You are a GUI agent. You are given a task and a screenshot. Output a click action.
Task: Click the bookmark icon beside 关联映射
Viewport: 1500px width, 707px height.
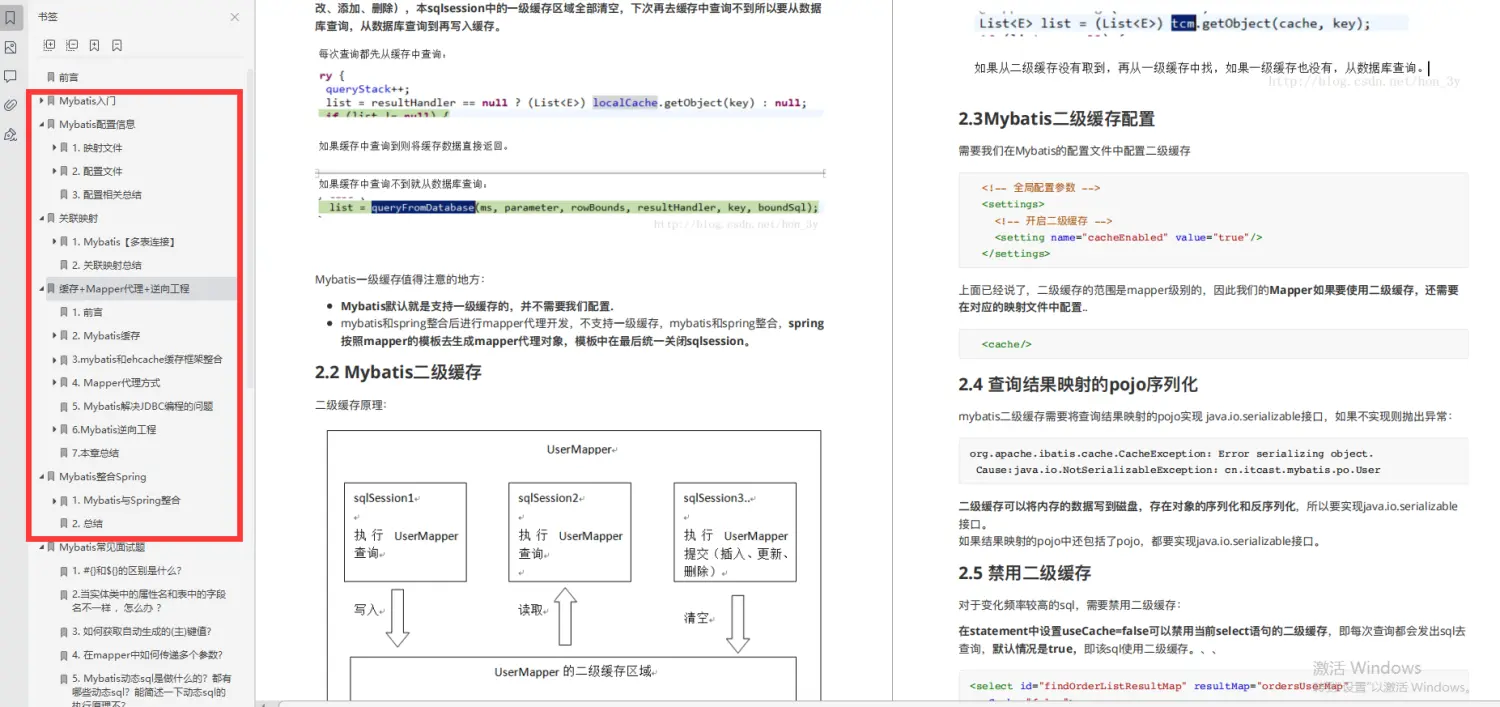point(51,218)
